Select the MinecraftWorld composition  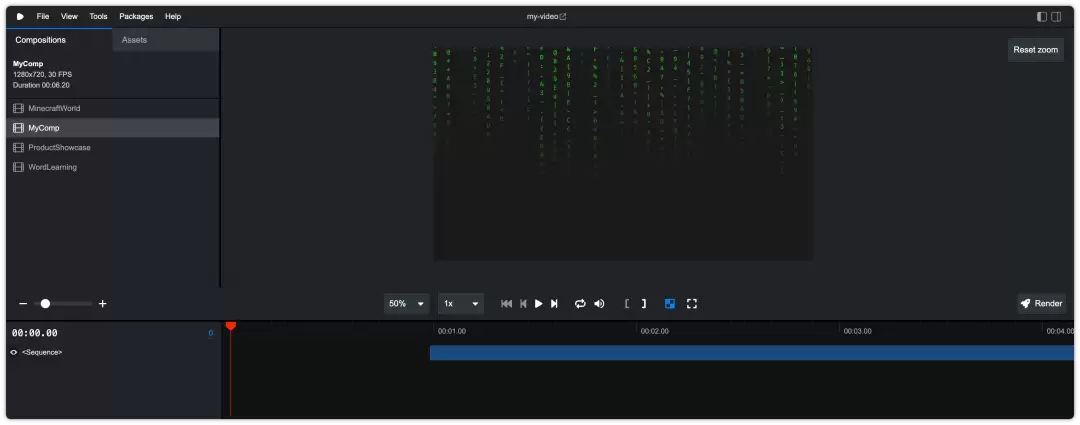[x=113, y=108]
